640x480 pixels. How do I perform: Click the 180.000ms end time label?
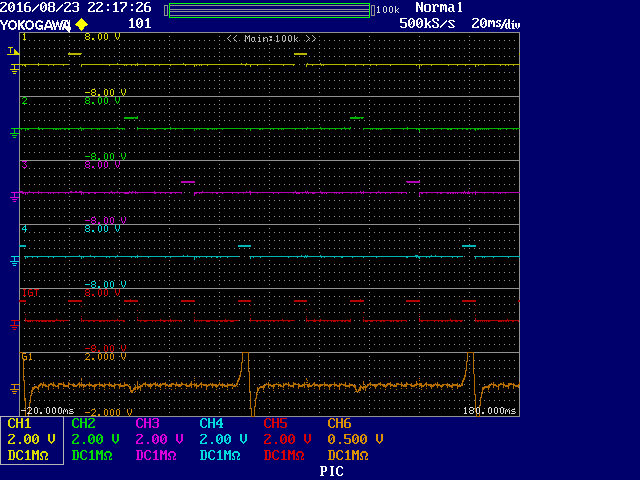(489, 411)
